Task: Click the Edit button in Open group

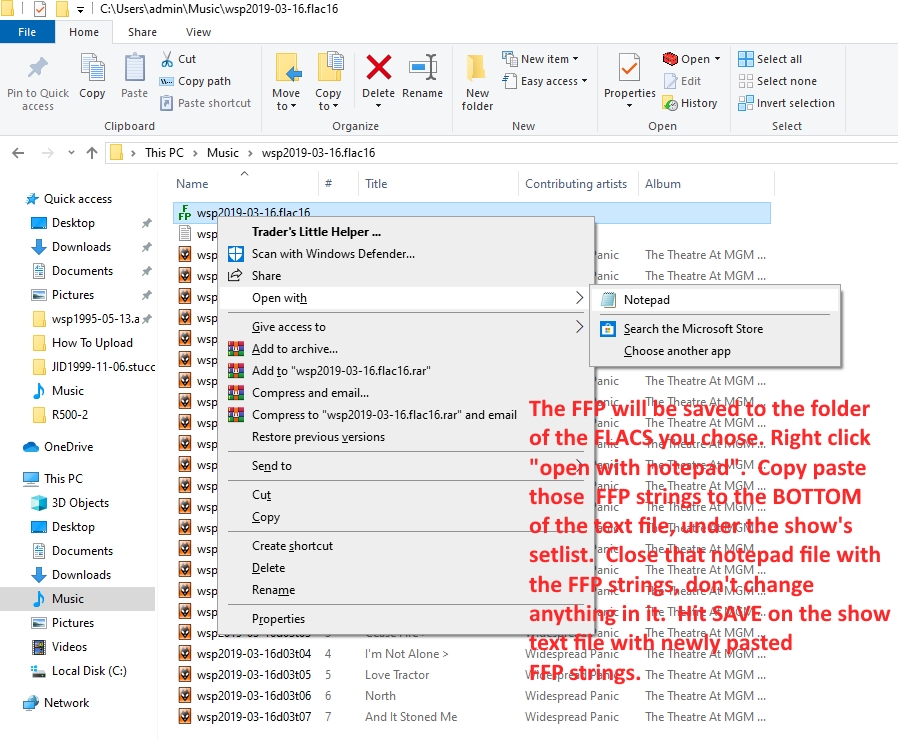Action: point(683,81)
